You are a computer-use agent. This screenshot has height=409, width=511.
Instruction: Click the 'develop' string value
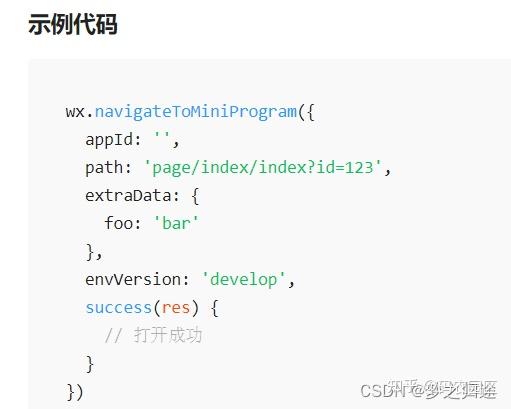(x=243, y=279)
